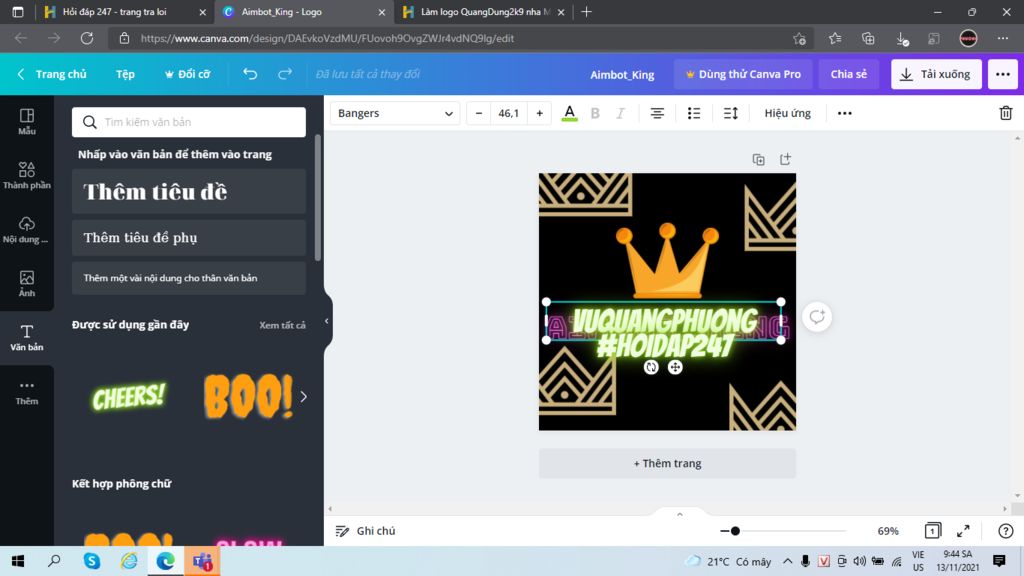Toggle bold formatting
1024x576 pixels.
(x=595, y=113)
